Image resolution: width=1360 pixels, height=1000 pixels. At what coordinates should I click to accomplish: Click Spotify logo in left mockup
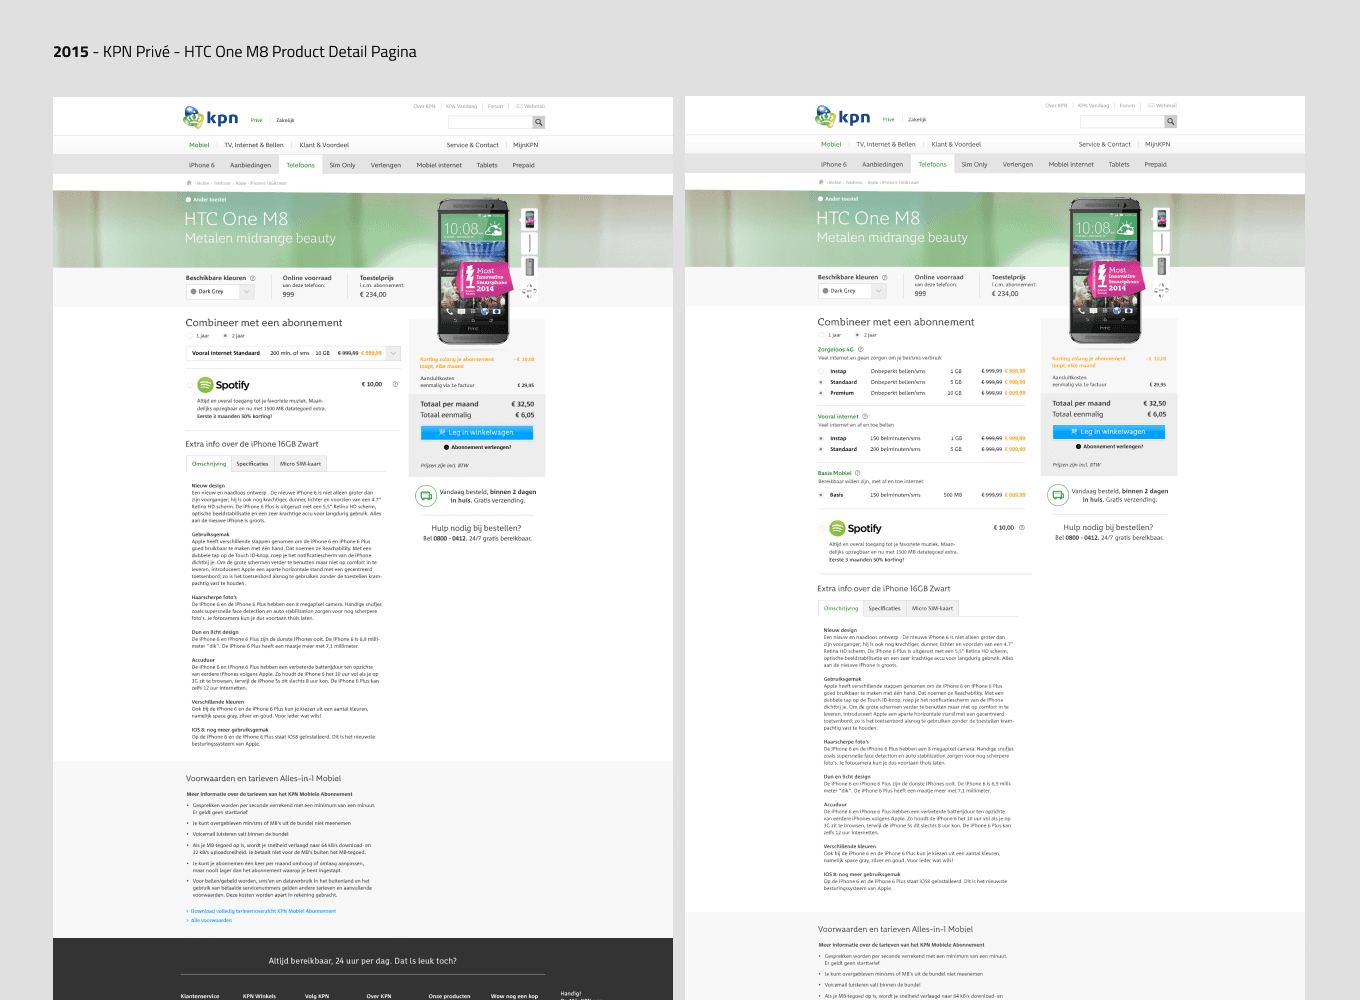[223, 385]
